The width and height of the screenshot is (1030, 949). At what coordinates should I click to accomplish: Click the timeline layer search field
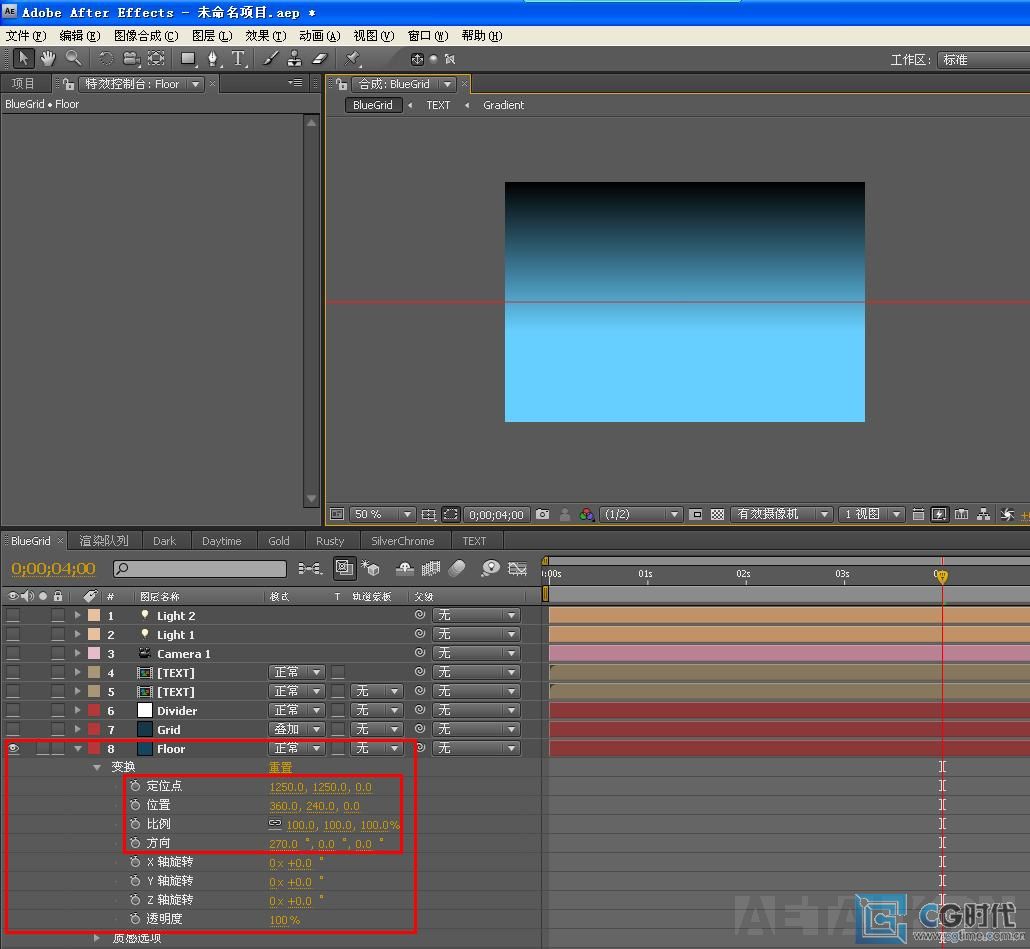pyautogui.click(x=200, y=569)
